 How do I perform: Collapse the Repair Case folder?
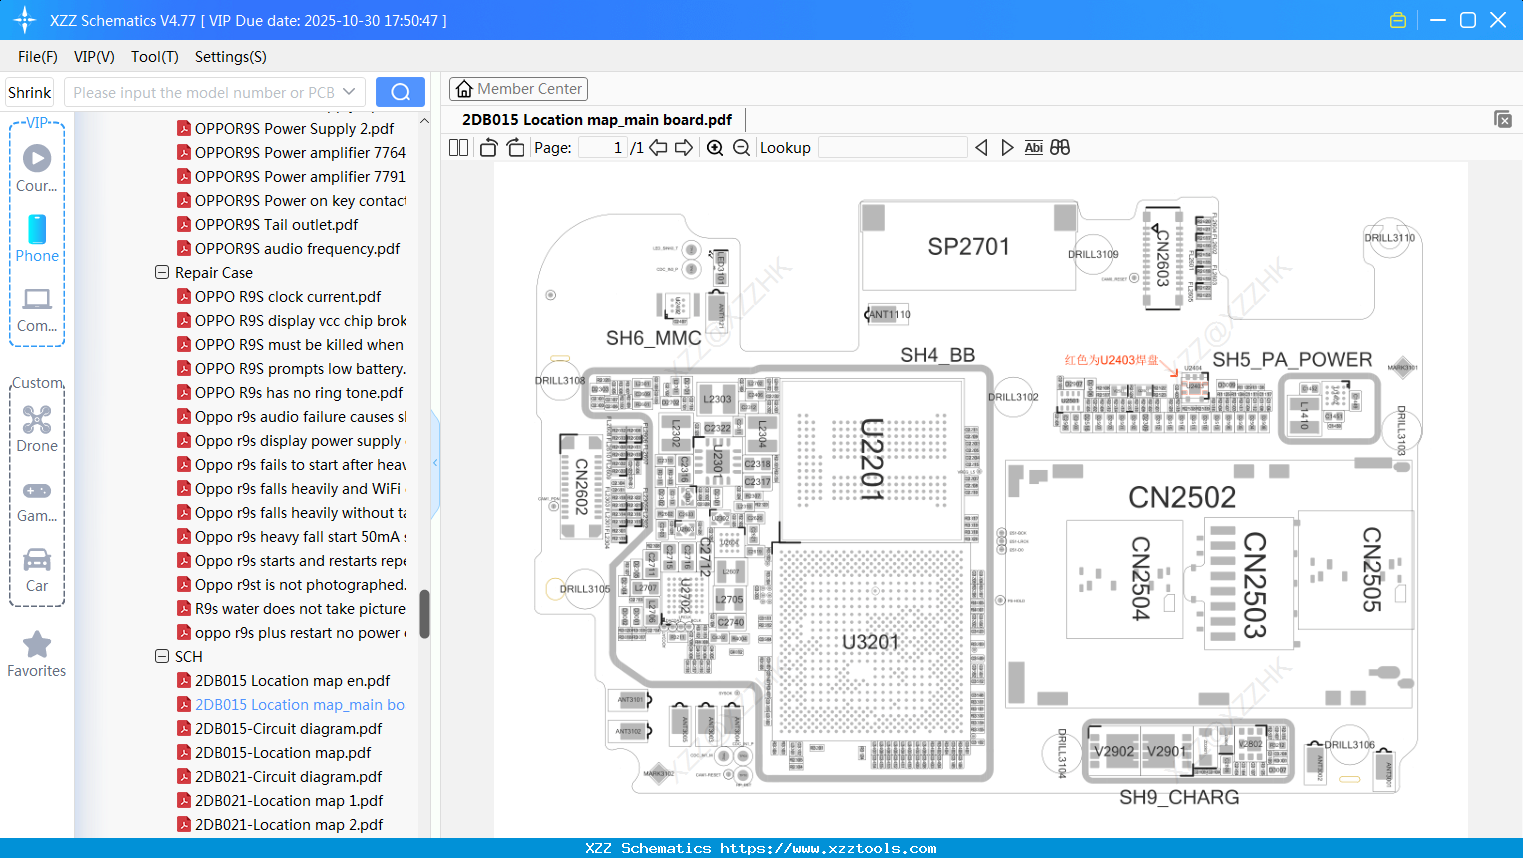(162, 272)
